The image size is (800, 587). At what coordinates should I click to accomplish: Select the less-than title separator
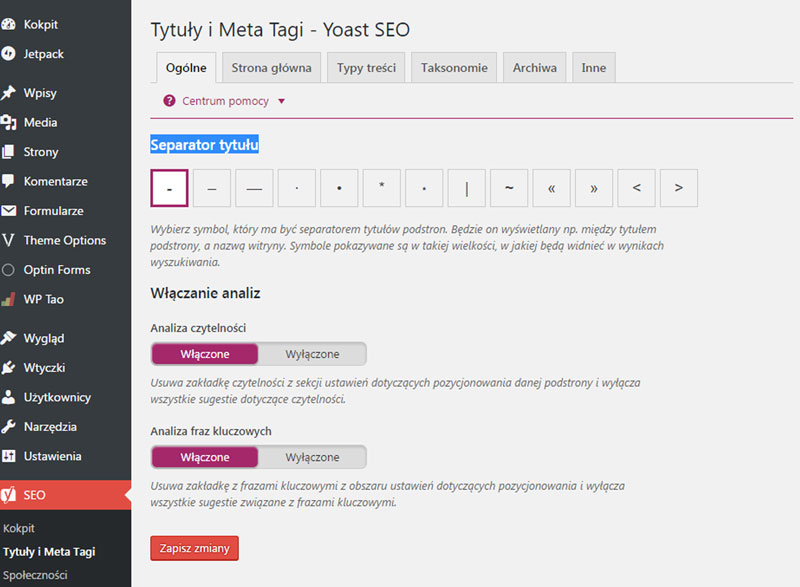636,188
